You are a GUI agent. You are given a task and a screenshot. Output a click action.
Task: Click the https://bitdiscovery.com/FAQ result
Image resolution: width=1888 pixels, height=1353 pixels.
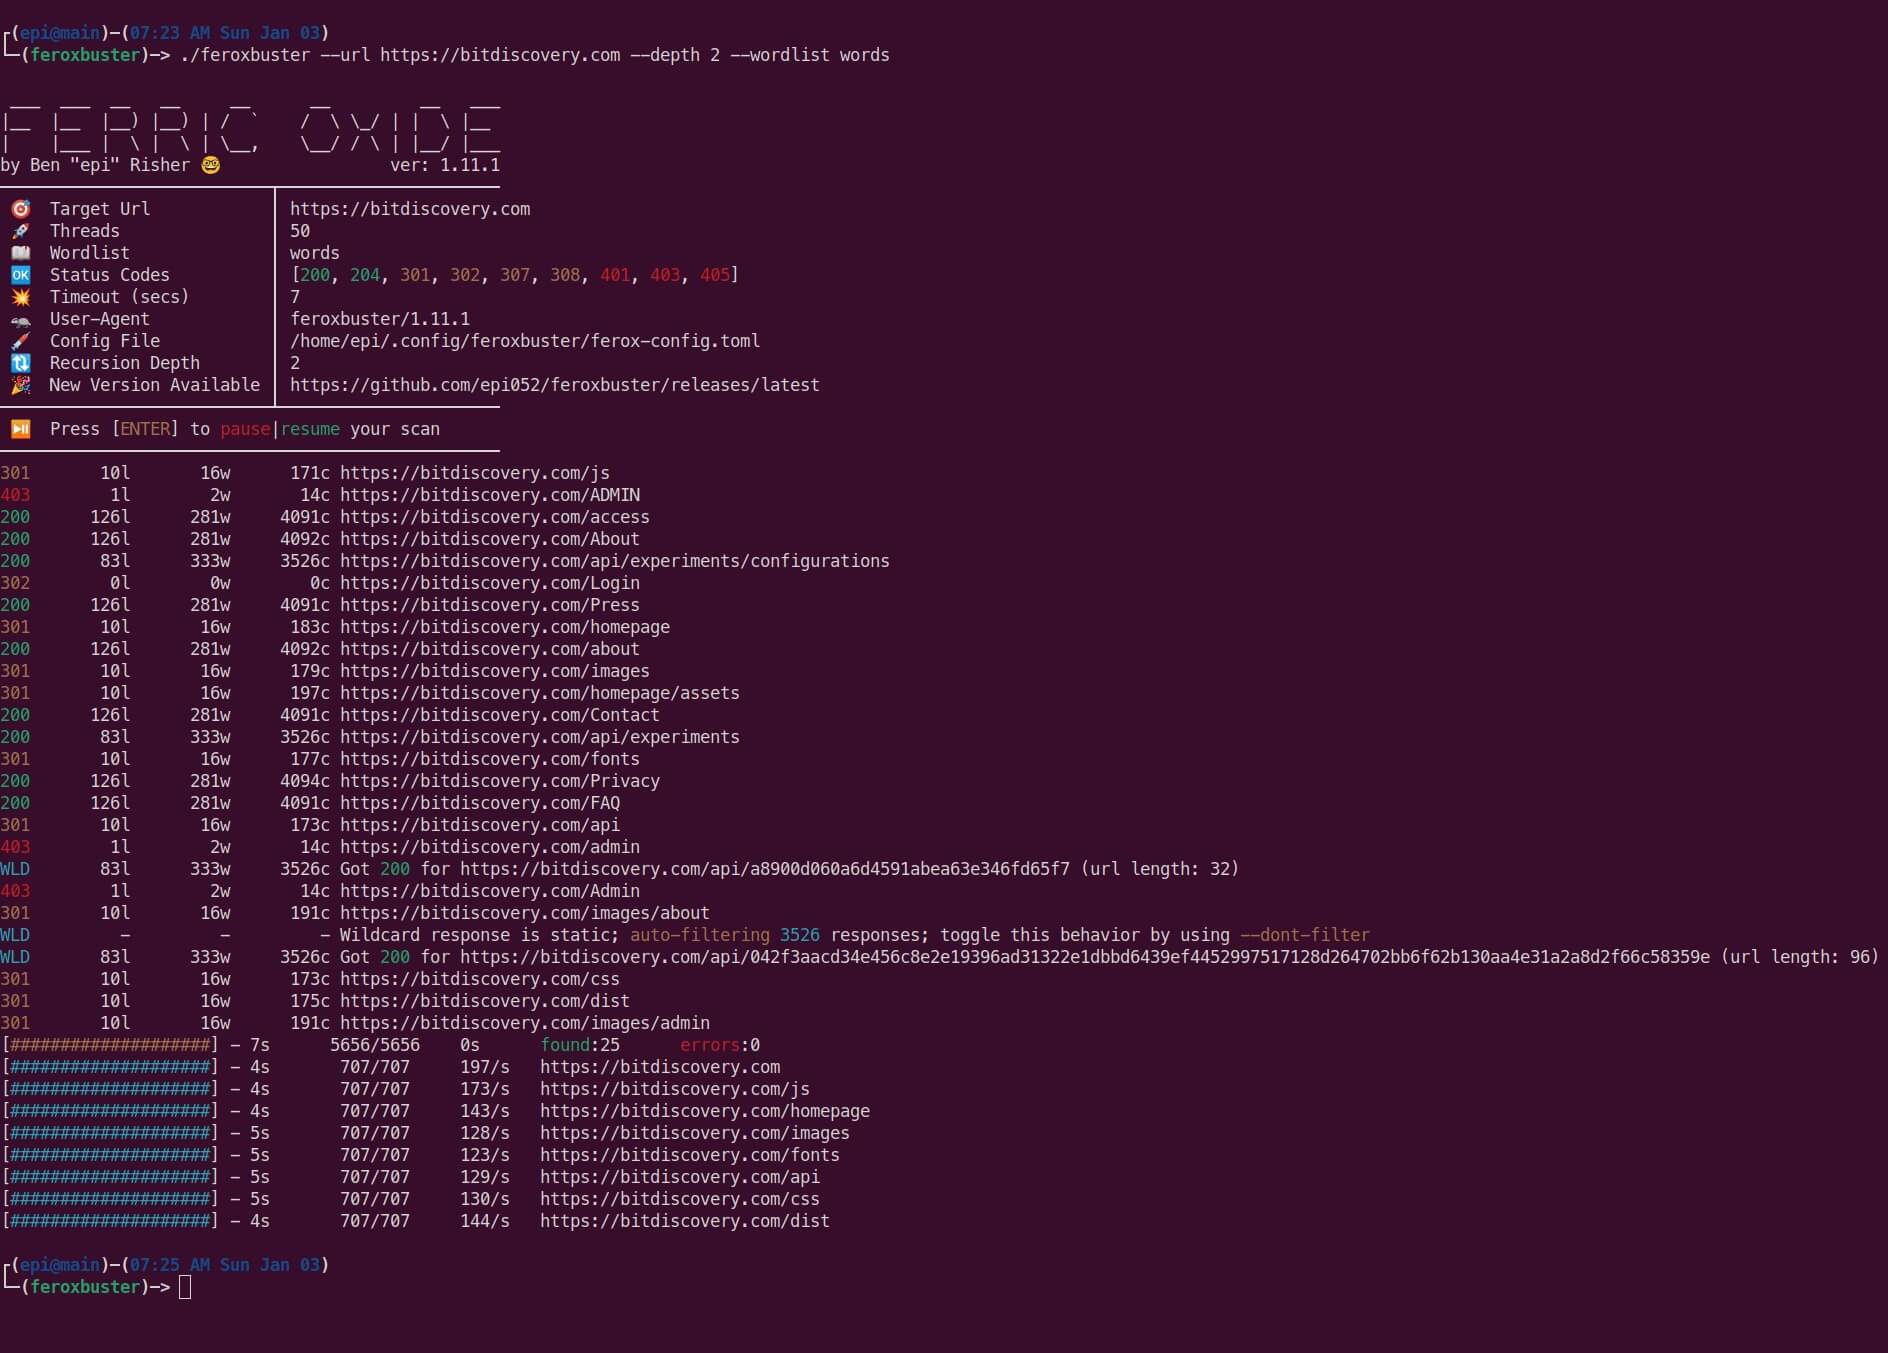(x=480, y=803)
